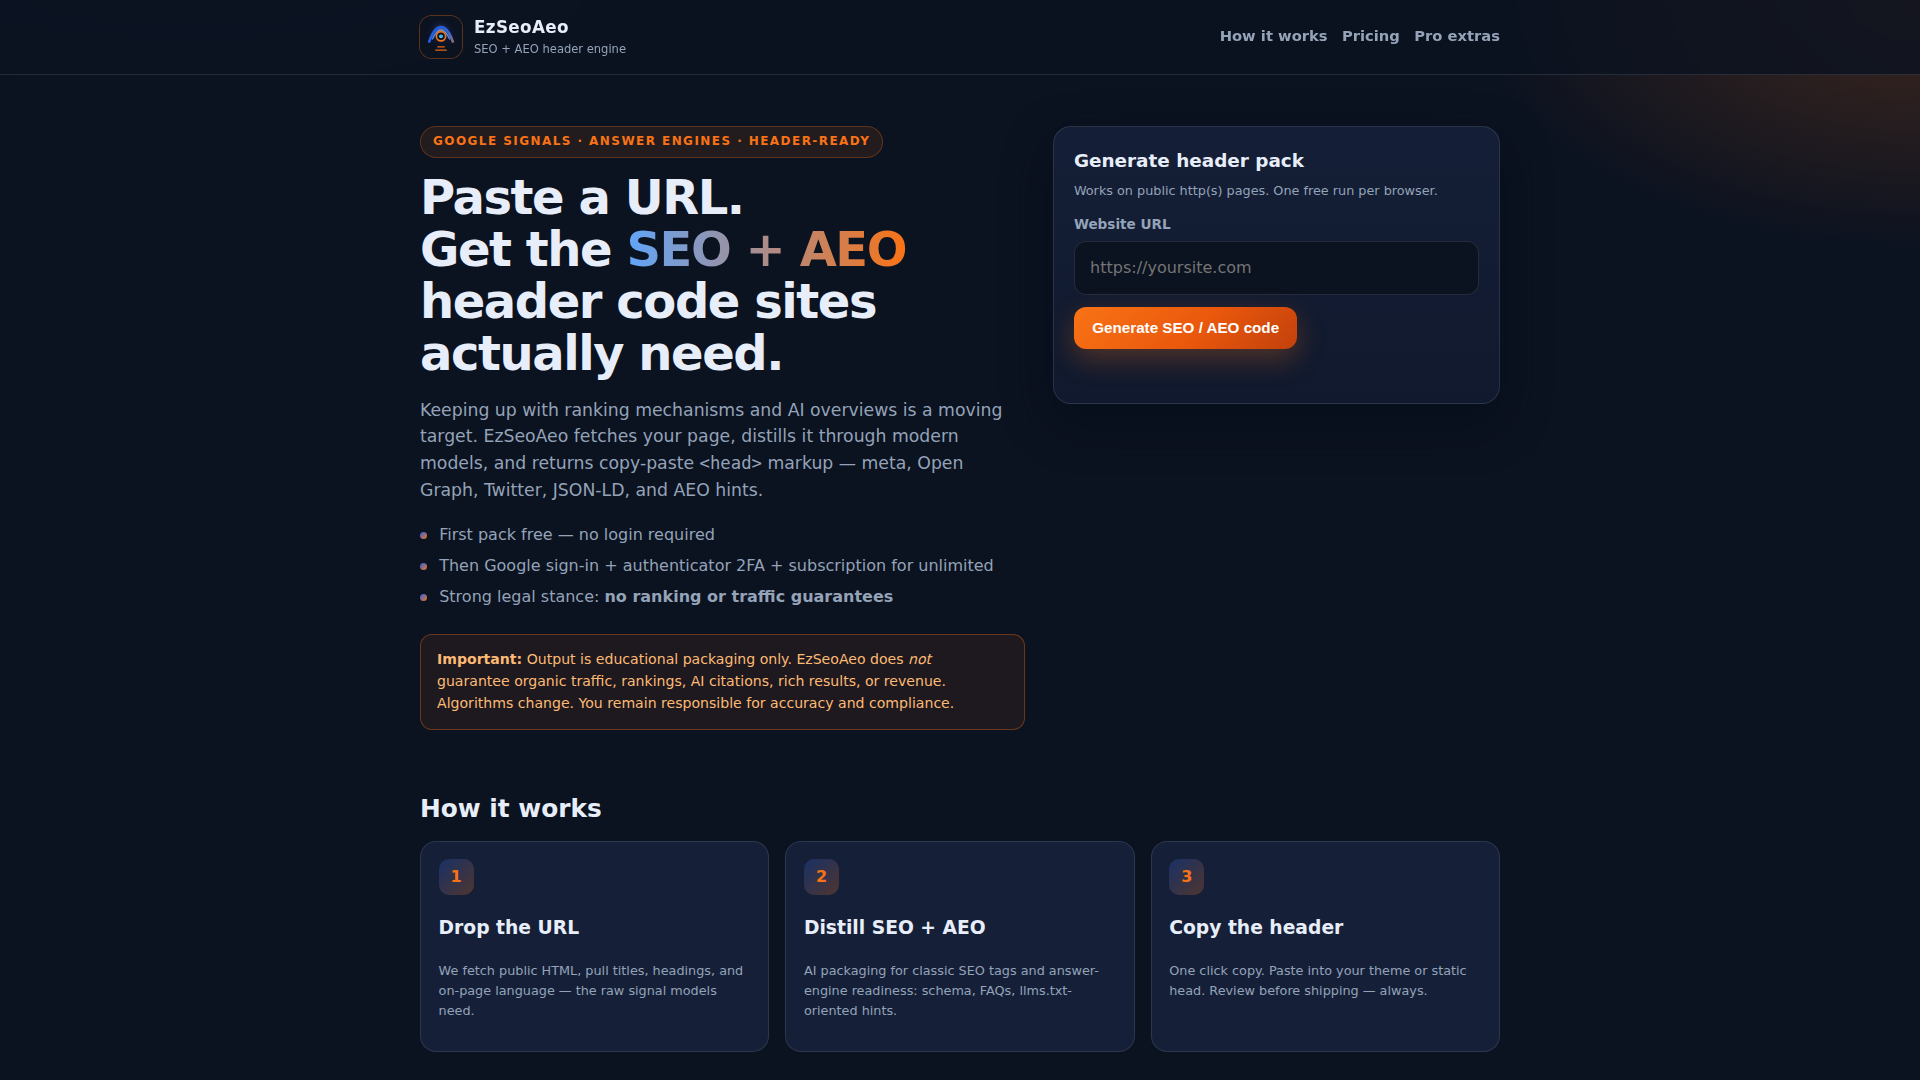
Task: Click 'One free run per browser' note
Action: 1355,191
